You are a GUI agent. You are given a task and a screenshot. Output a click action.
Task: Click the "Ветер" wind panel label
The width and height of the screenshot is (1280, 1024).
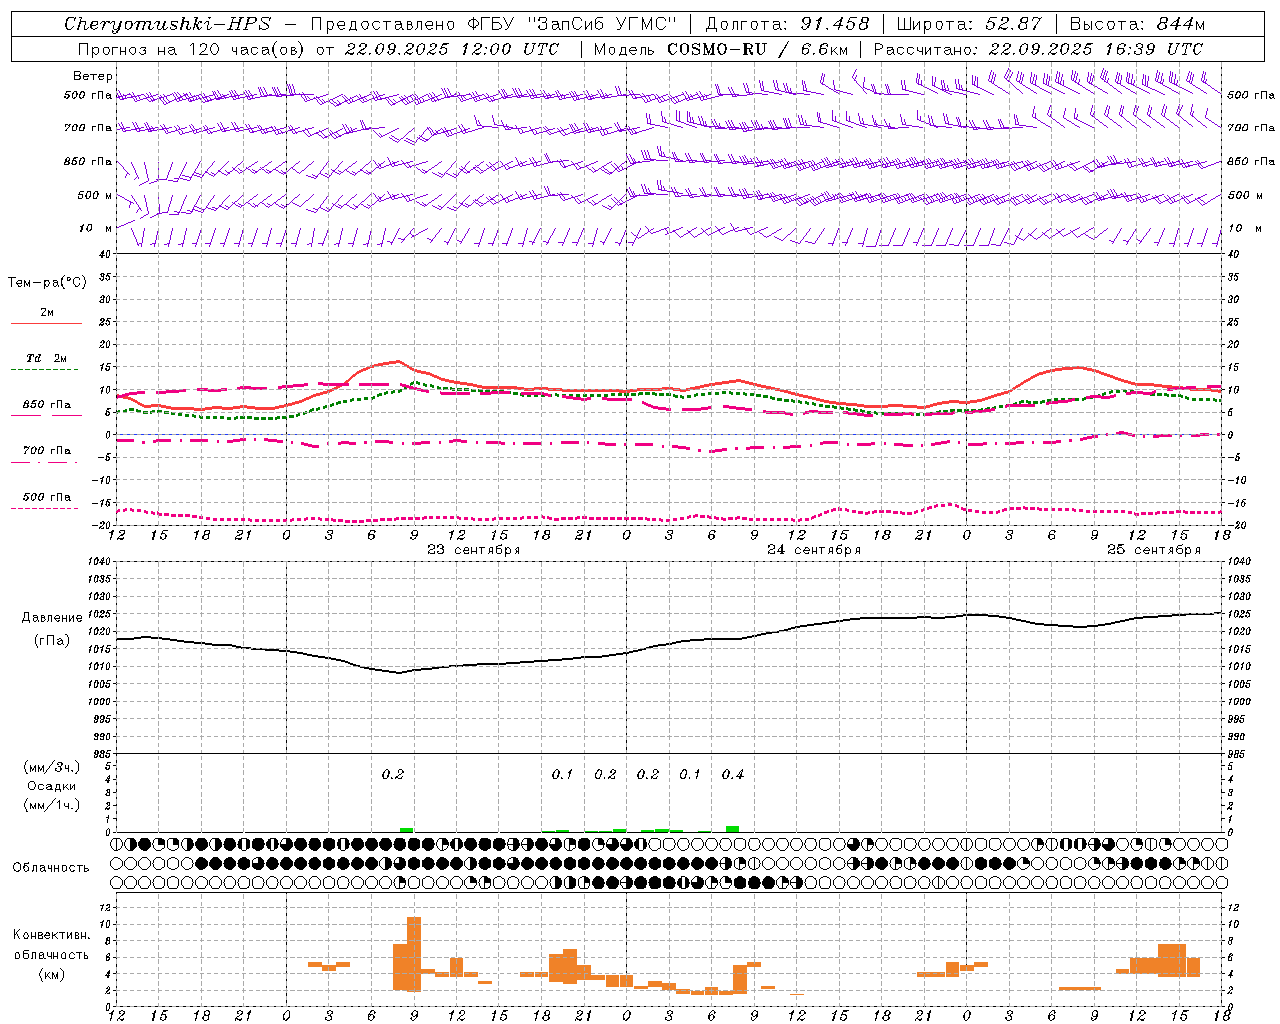[x=93, y=76]
